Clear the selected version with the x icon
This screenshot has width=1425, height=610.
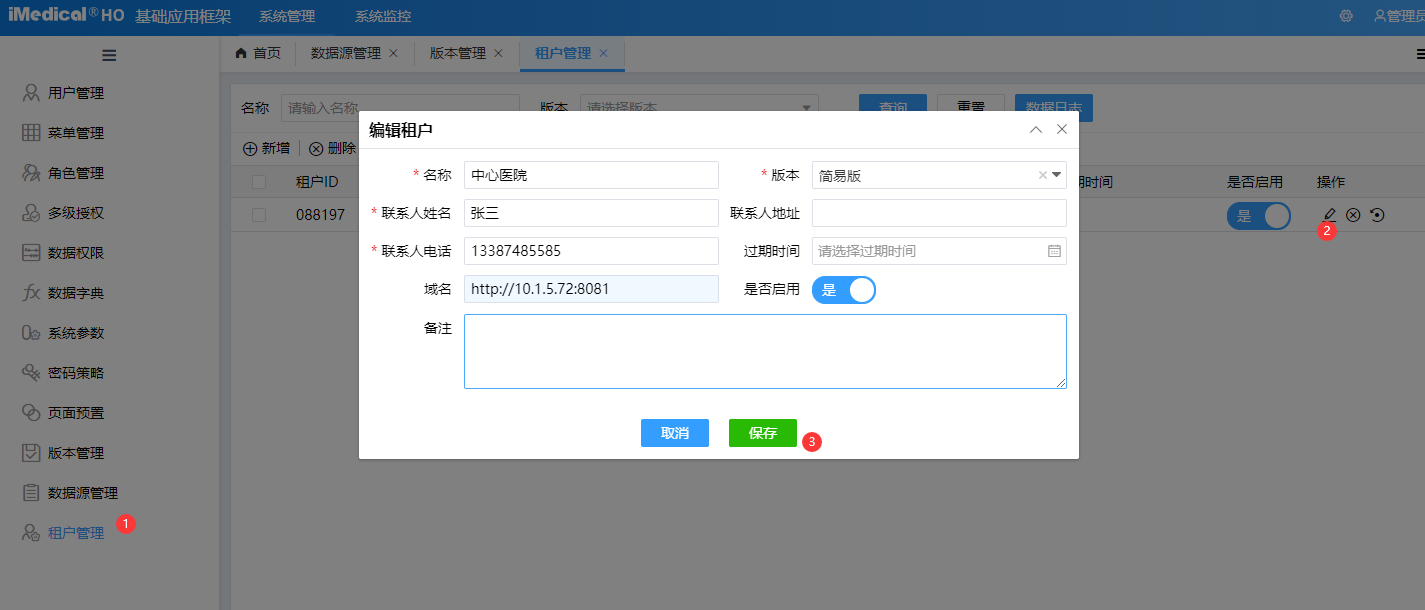tap(1042, 175)
